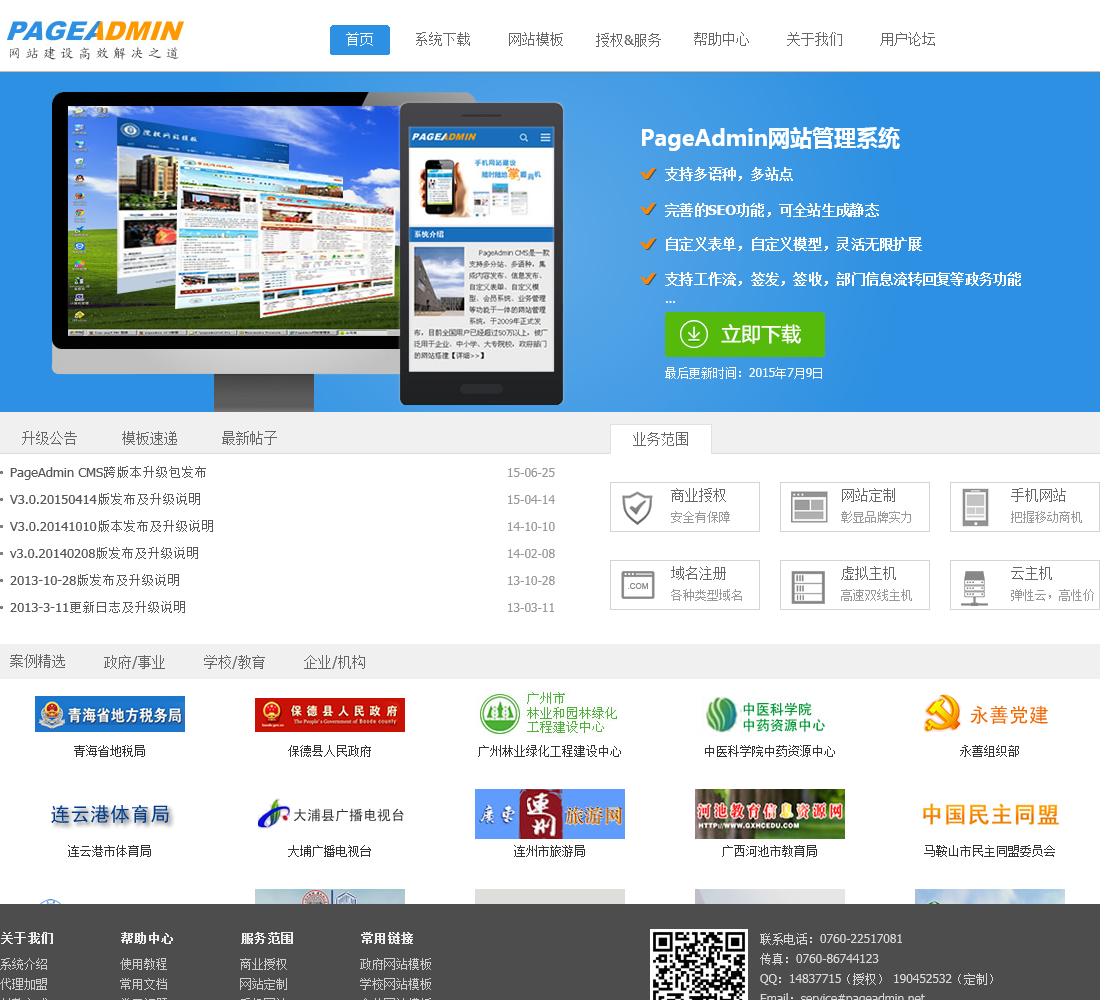Open the 连州市旅游局 caption link
This screenshot has height=1000, width=1100.
tap(549, 851)
